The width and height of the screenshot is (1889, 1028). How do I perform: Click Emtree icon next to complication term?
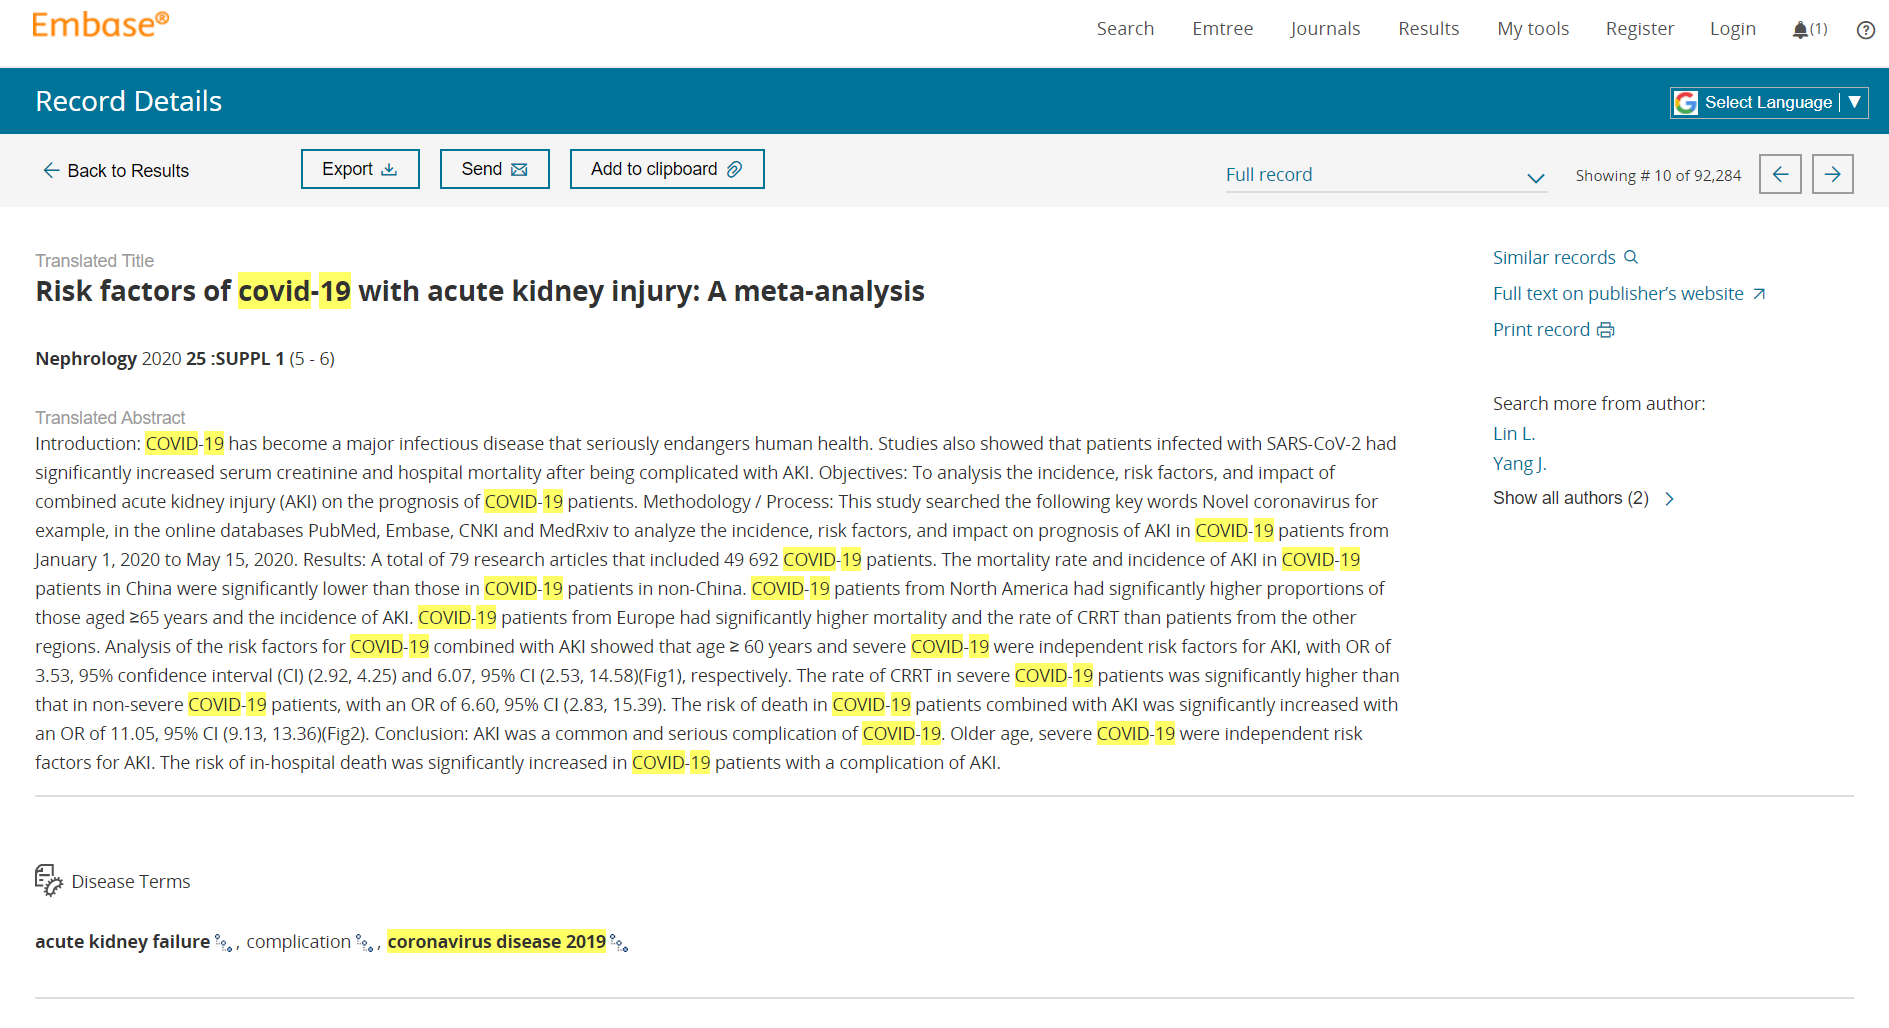click(365, 943)
